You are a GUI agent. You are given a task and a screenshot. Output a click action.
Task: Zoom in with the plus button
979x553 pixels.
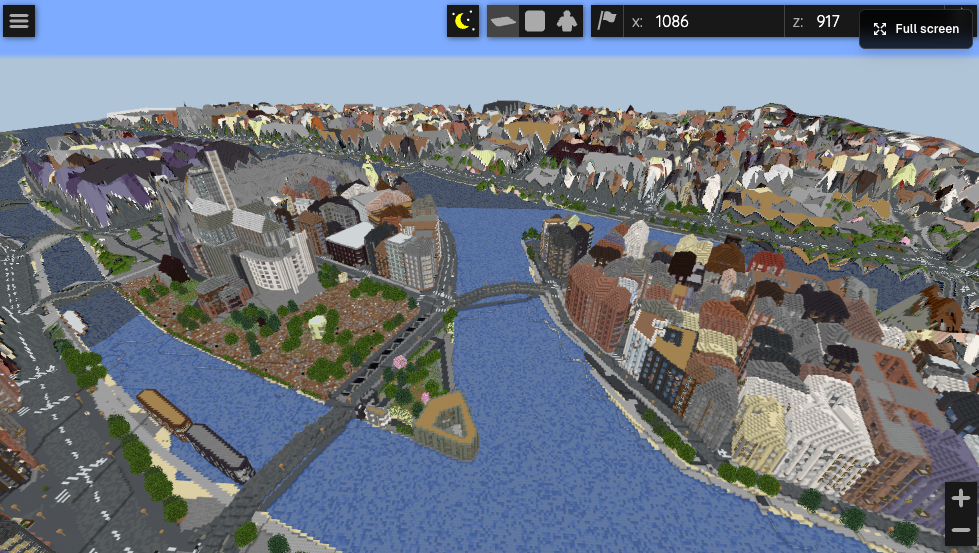pos(961,498)
